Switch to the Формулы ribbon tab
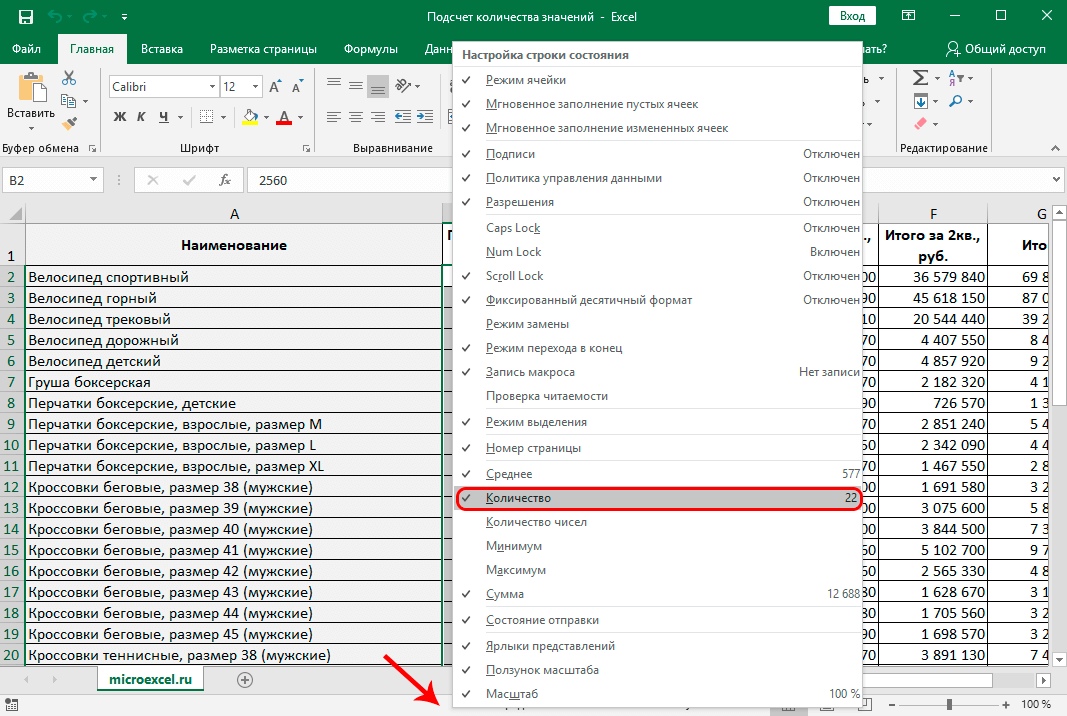 [371, 49]
